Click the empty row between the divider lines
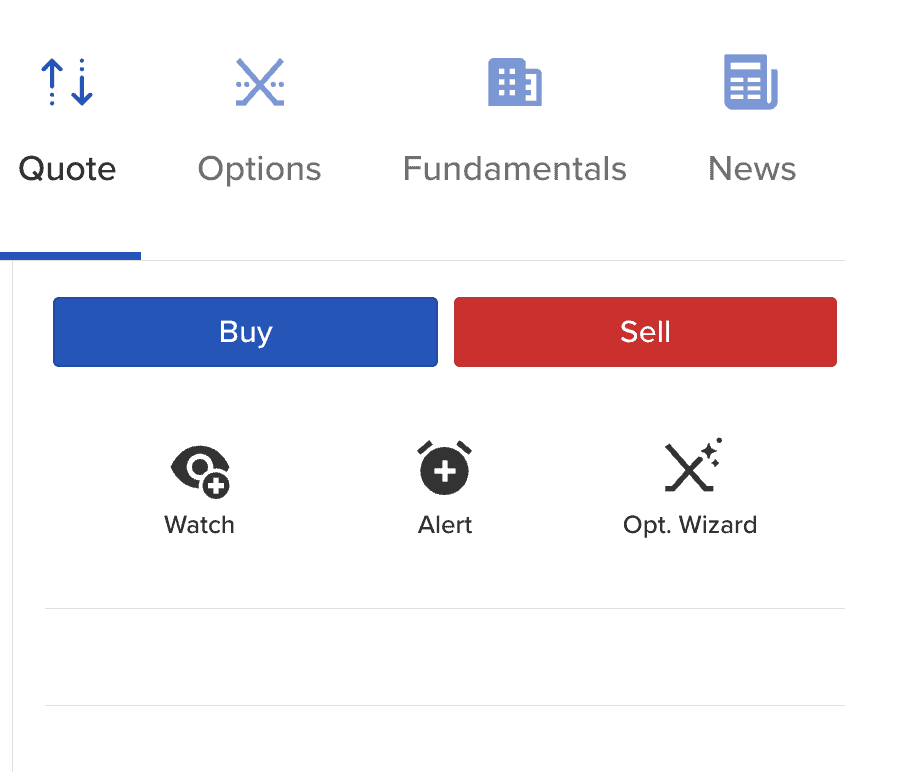Viewport: 916px width, 772px height. pos(445,657)
